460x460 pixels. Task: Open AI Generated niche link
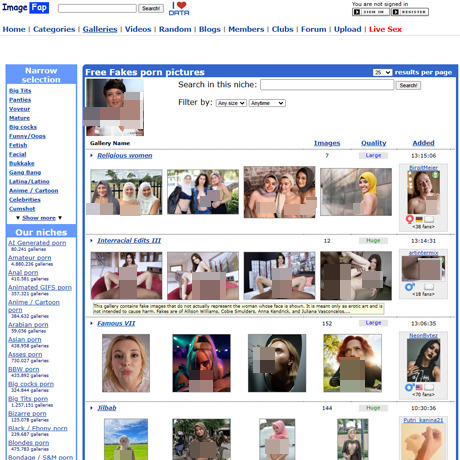tap(37, 243)
